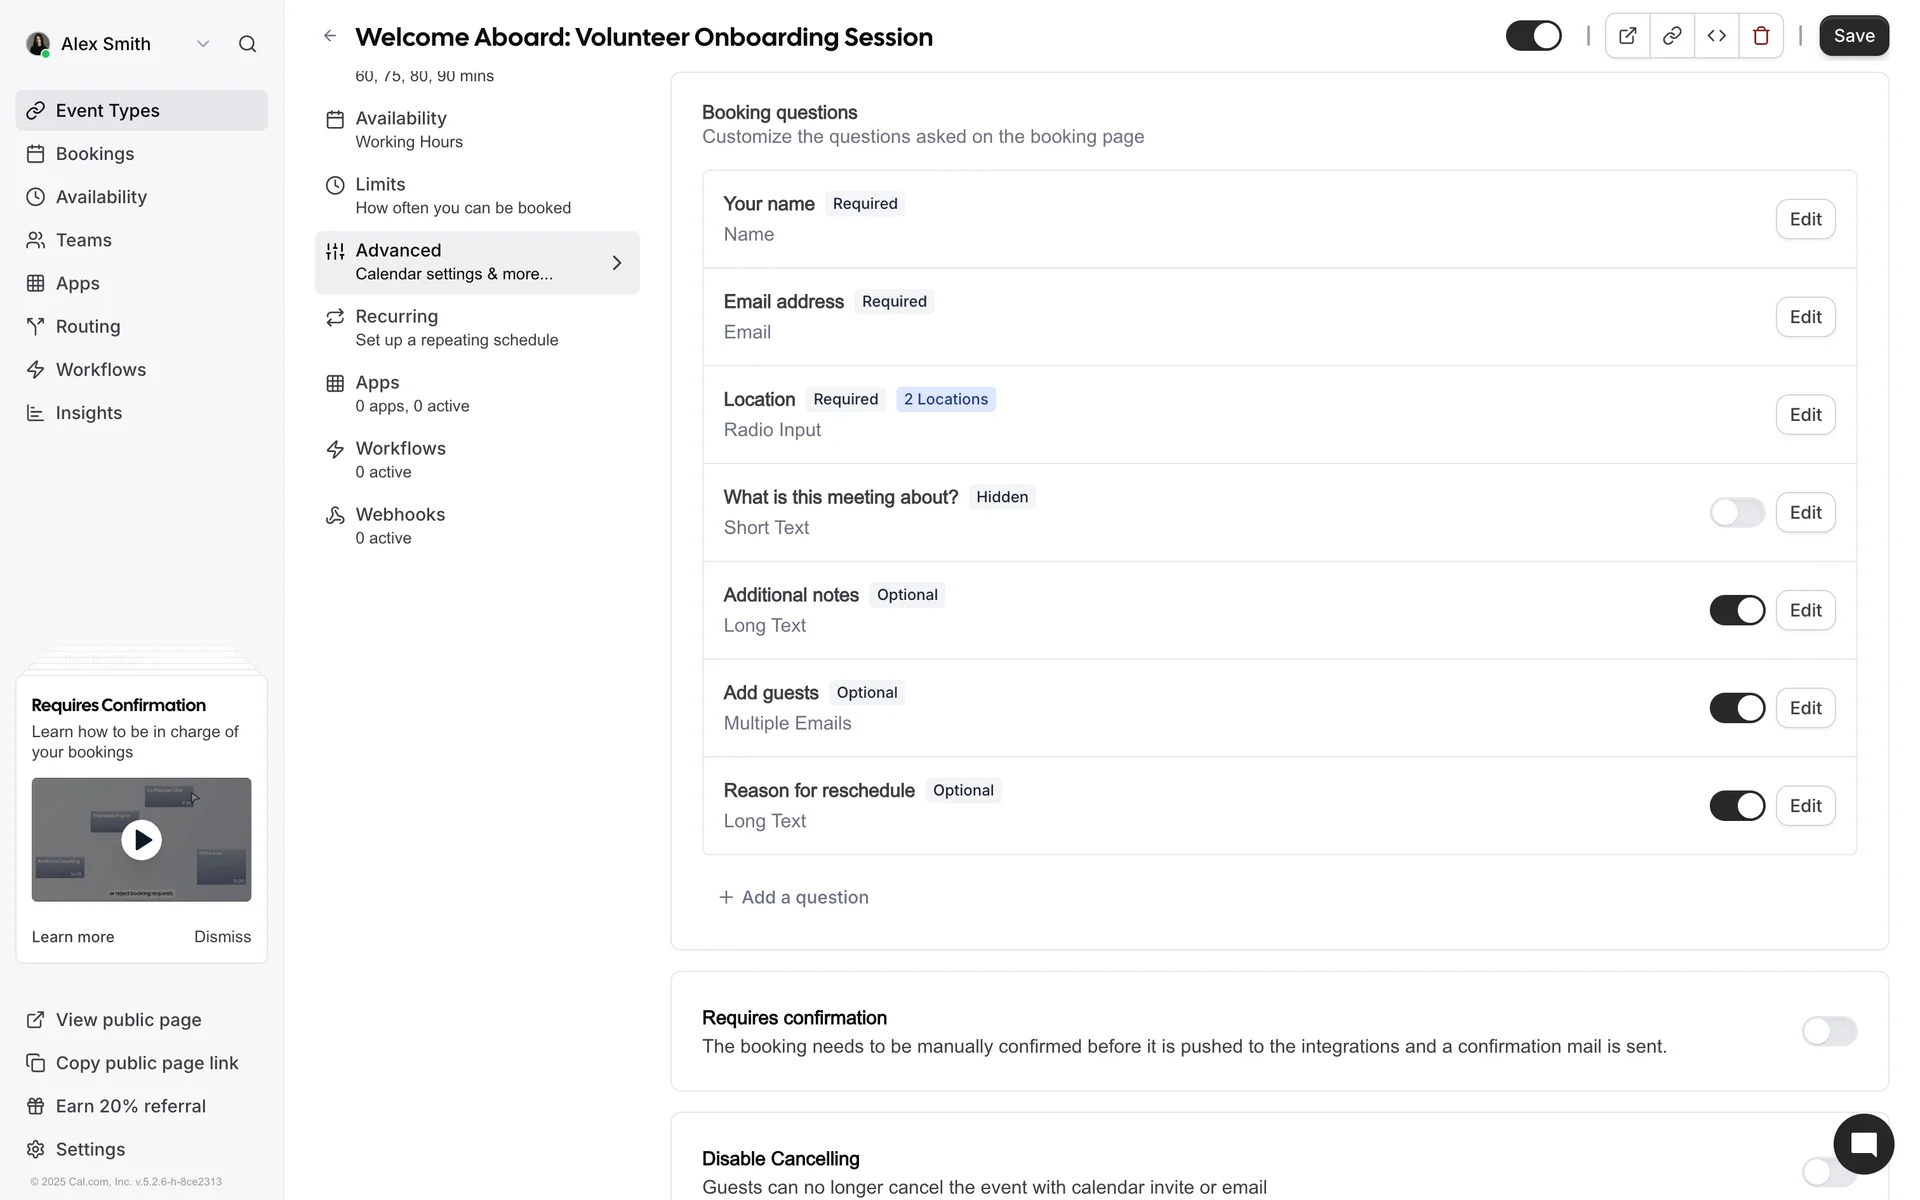Screen dimensions: 1920x1200
Task: Open event preview in new tab icon
Action: (x=1627, y=36)
